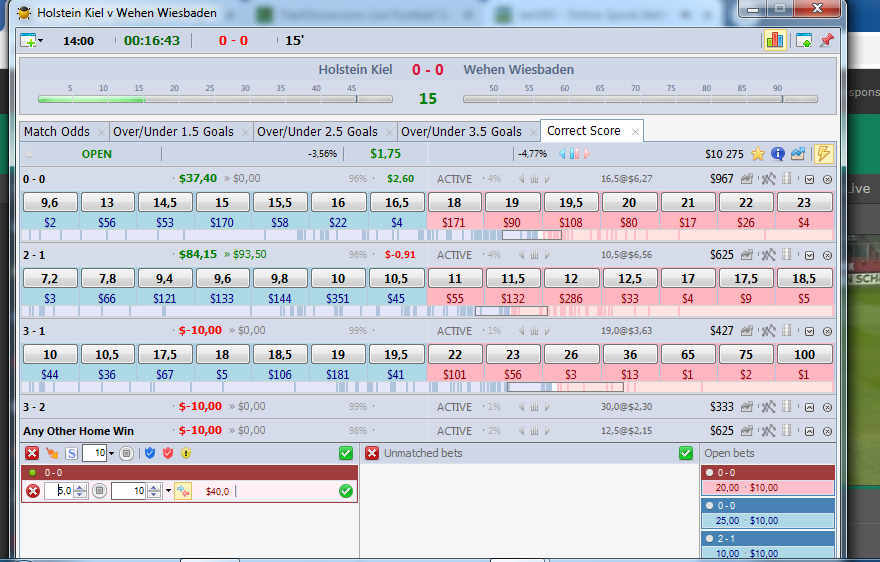Image resolution: width=880 pixels, height=562 pixels.
Task: Select the Correct Score tab
Action: click(x=584, y=131)
